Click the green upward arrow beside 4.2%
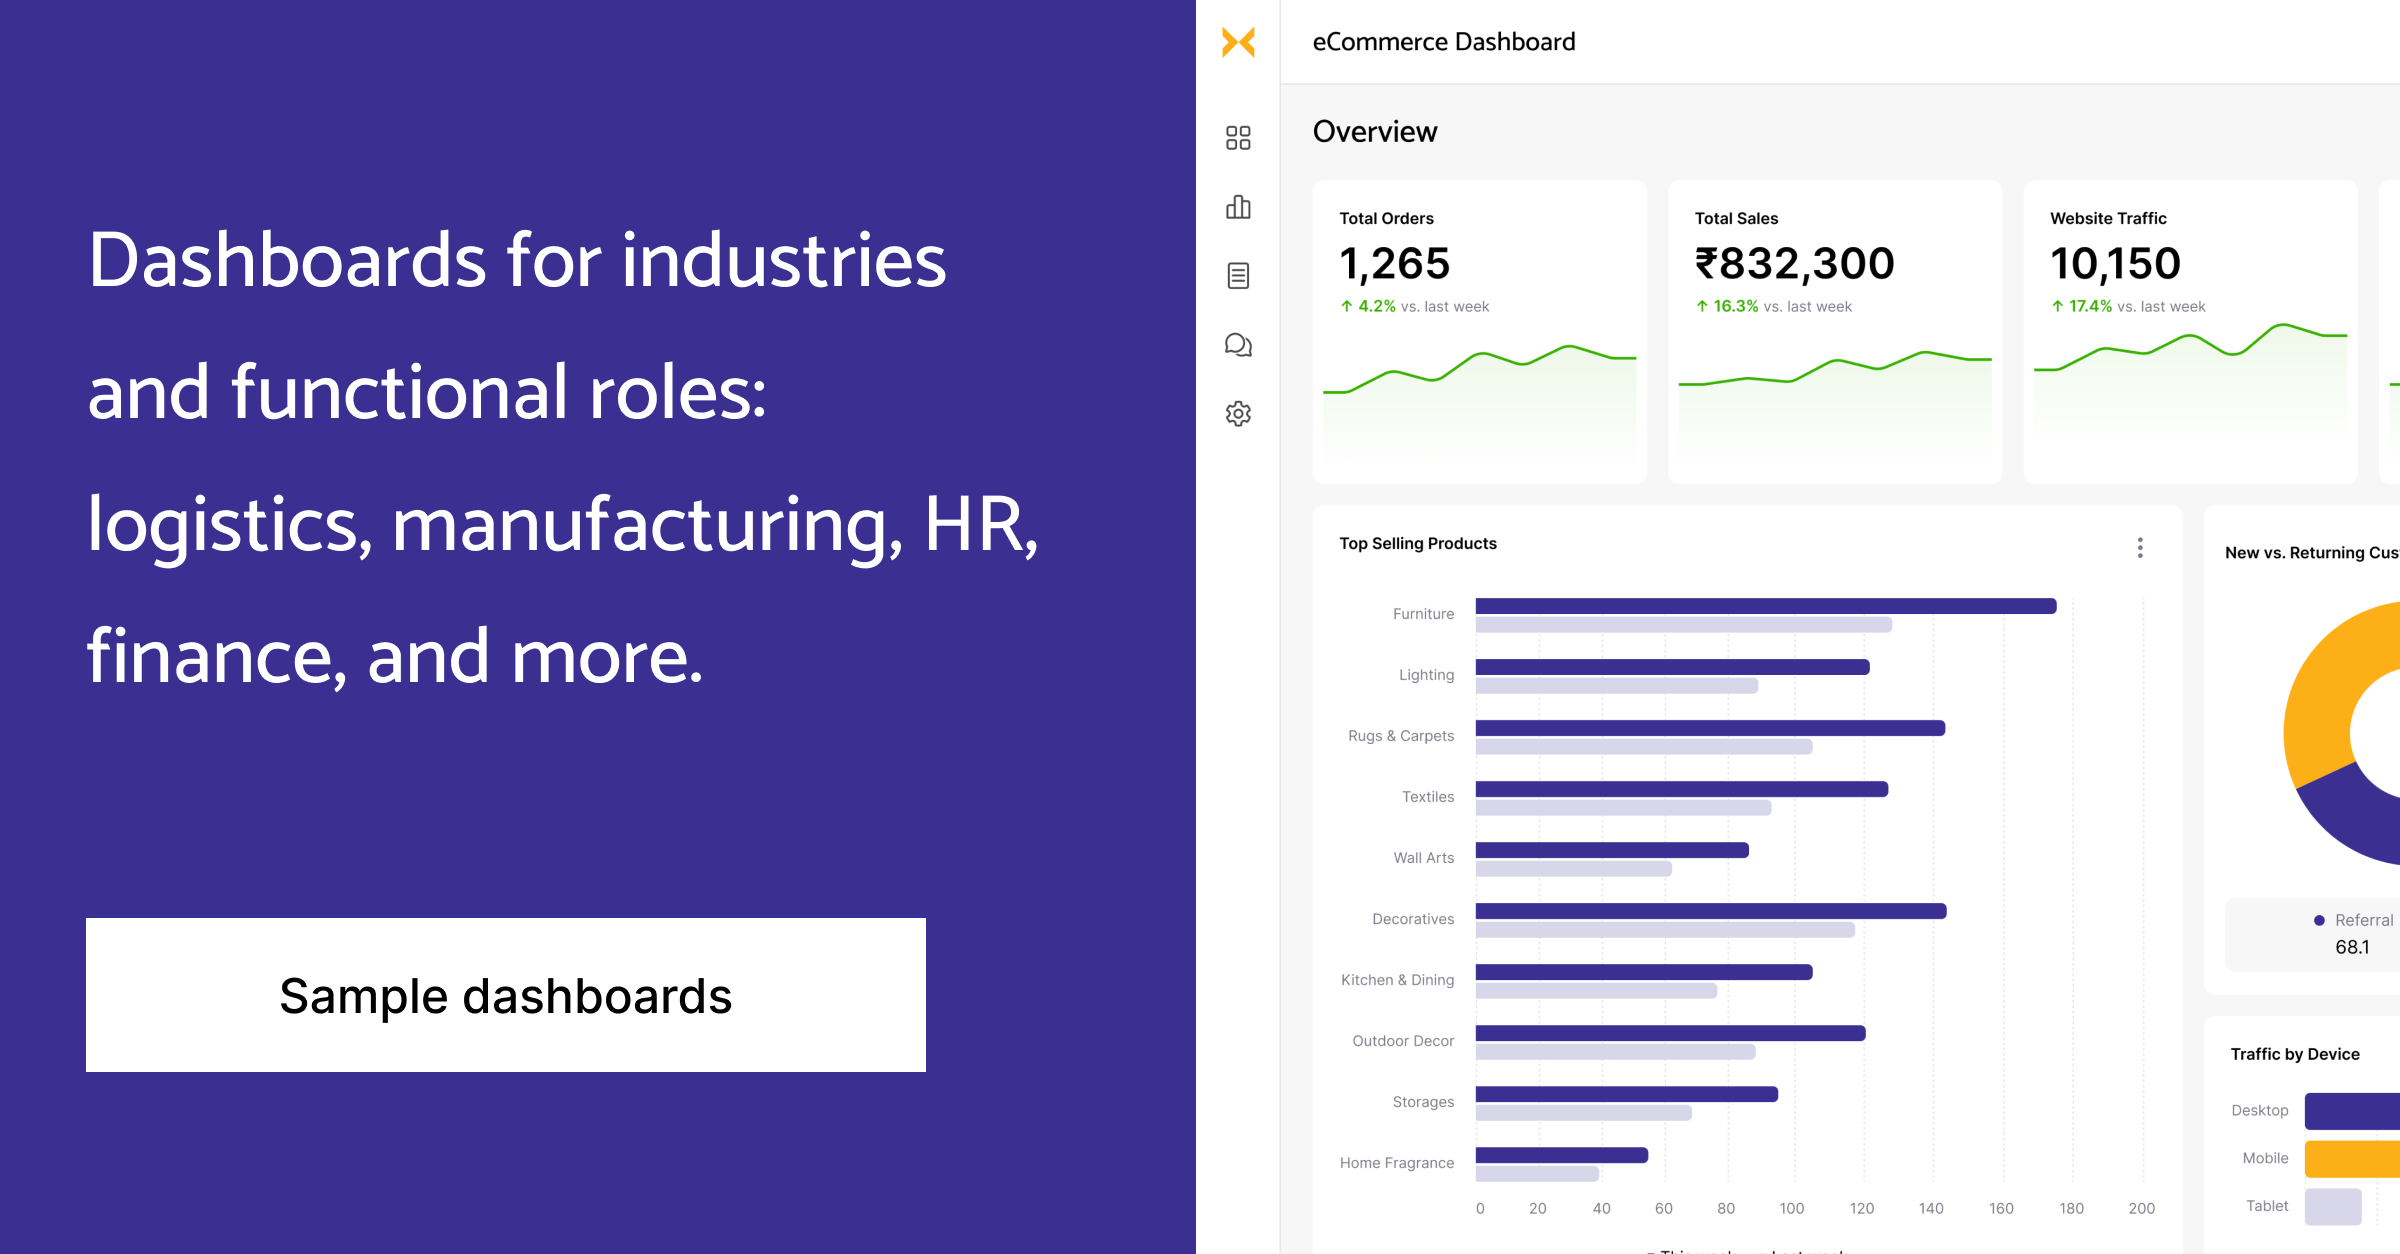This screenshot has height=1254, width=2400. [x=1345, y=306]
